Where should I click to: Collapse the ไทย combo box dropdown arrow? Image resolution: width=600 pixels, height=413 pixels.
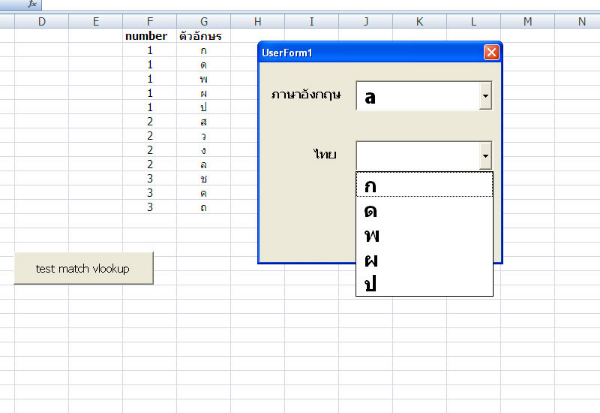(x=486, y=155)
